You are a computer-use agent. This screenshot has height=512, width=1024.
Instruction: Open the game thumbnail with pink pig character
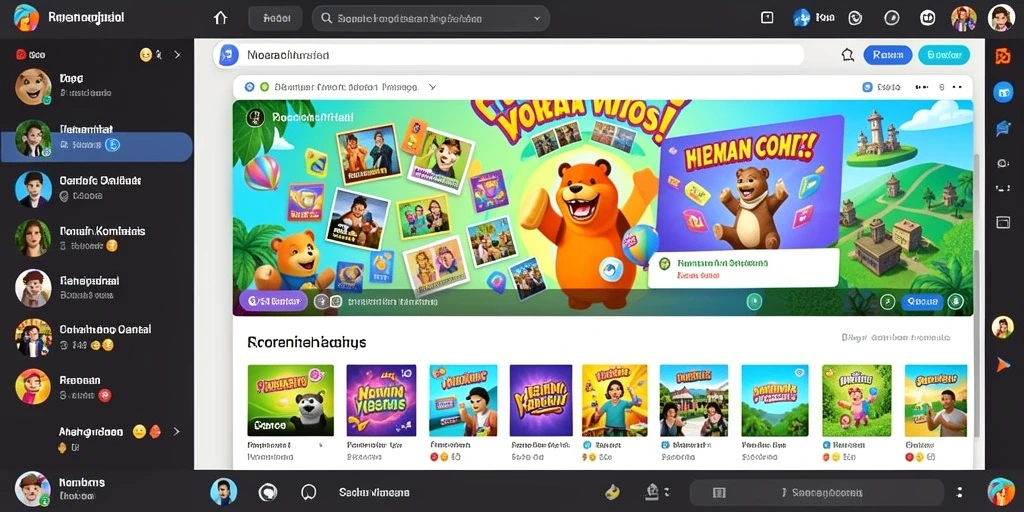856,400
